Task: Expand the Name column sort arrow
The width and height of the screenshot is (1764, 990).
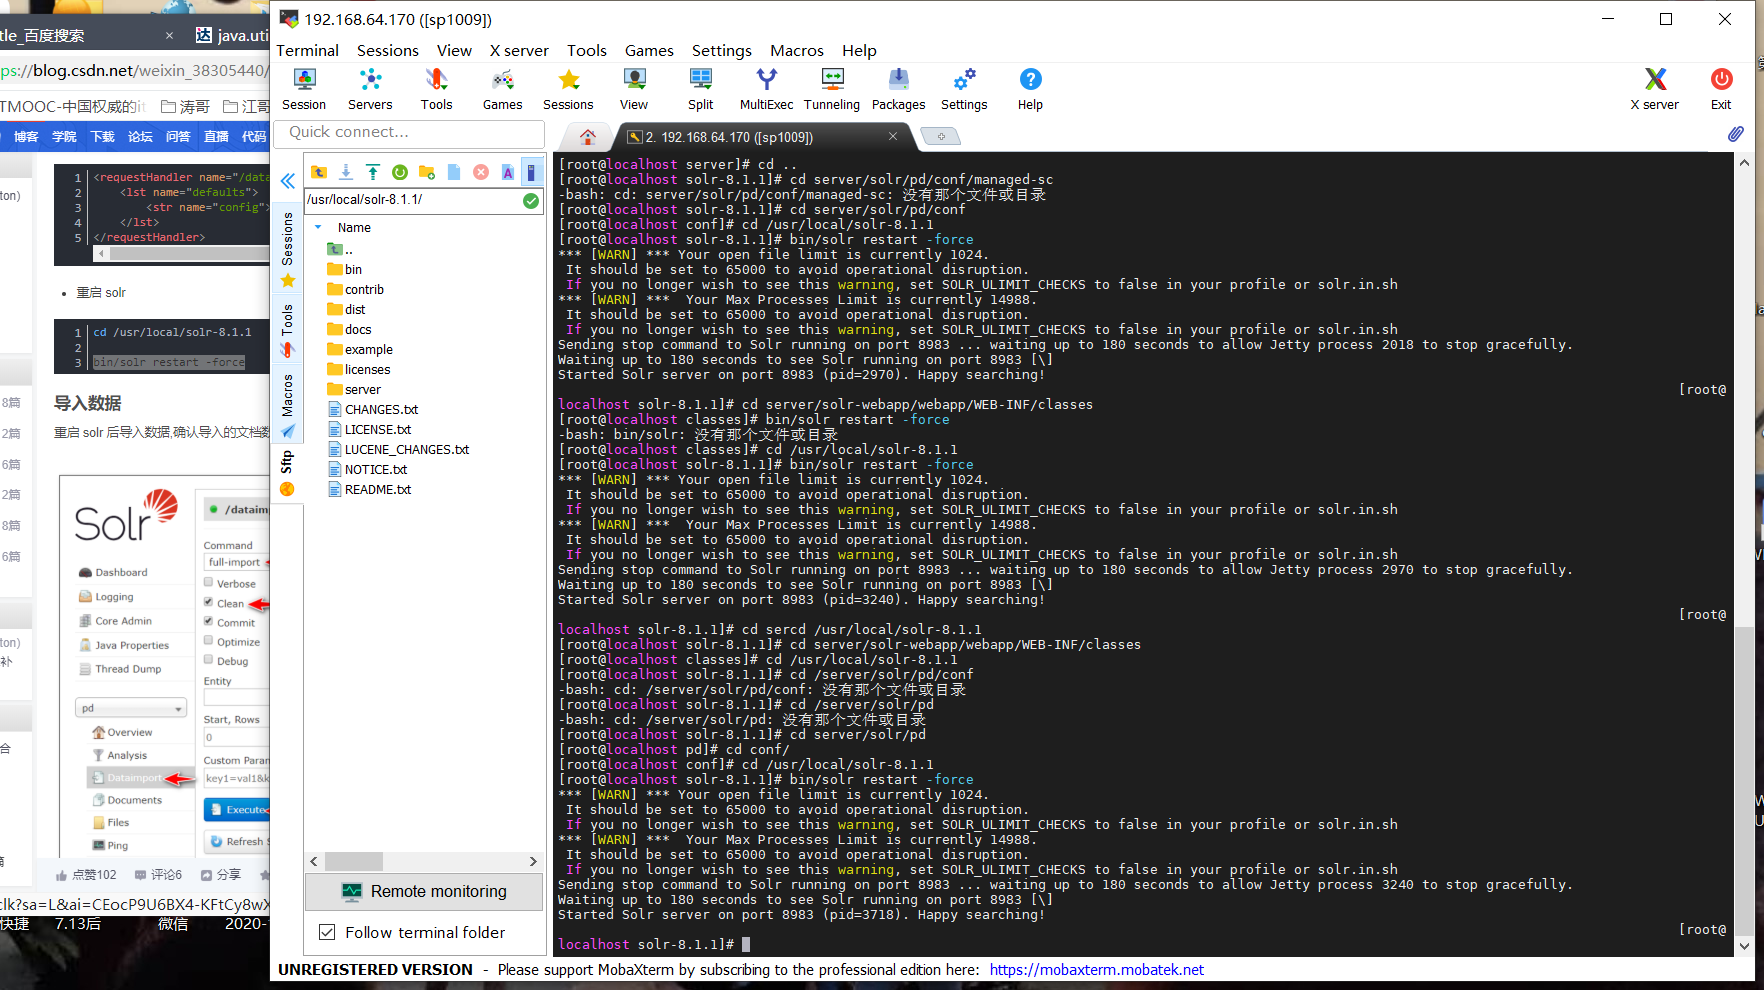Action: (x=319, y=227)
